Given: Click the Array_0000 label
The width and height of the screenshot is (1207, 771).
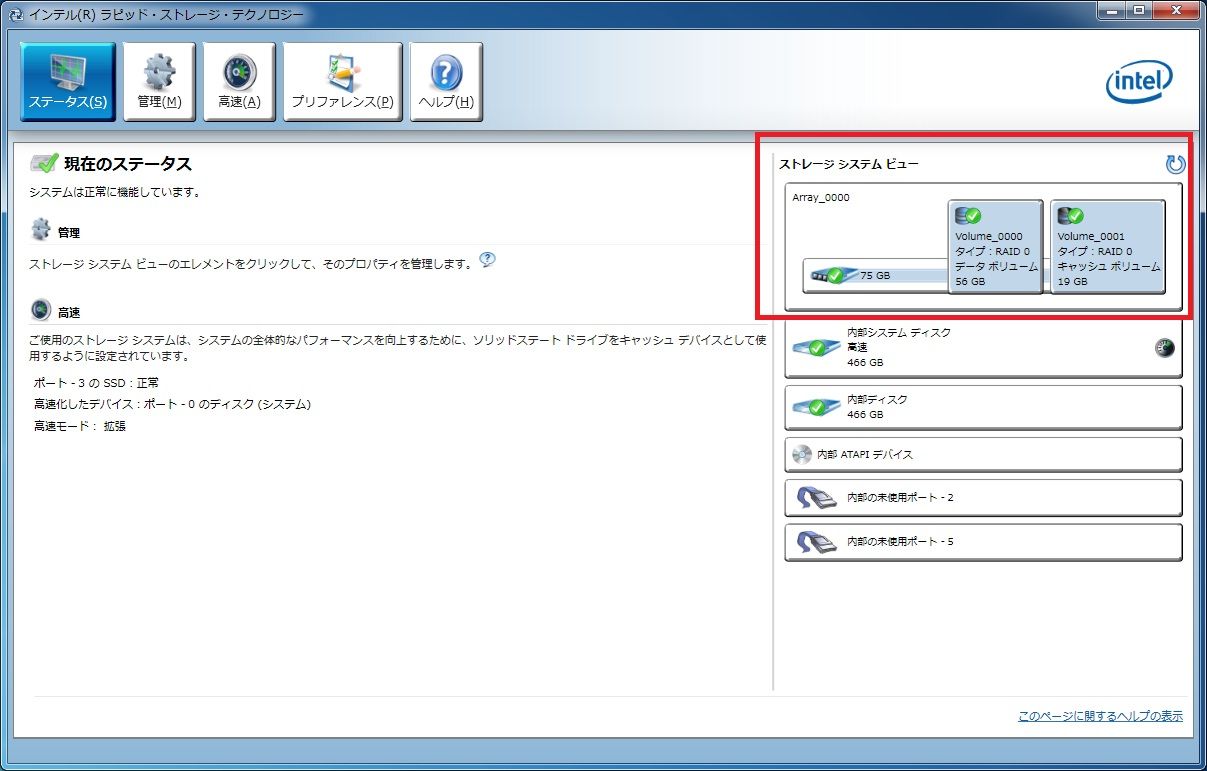Looking at the screenshot, I should point(821,197).
